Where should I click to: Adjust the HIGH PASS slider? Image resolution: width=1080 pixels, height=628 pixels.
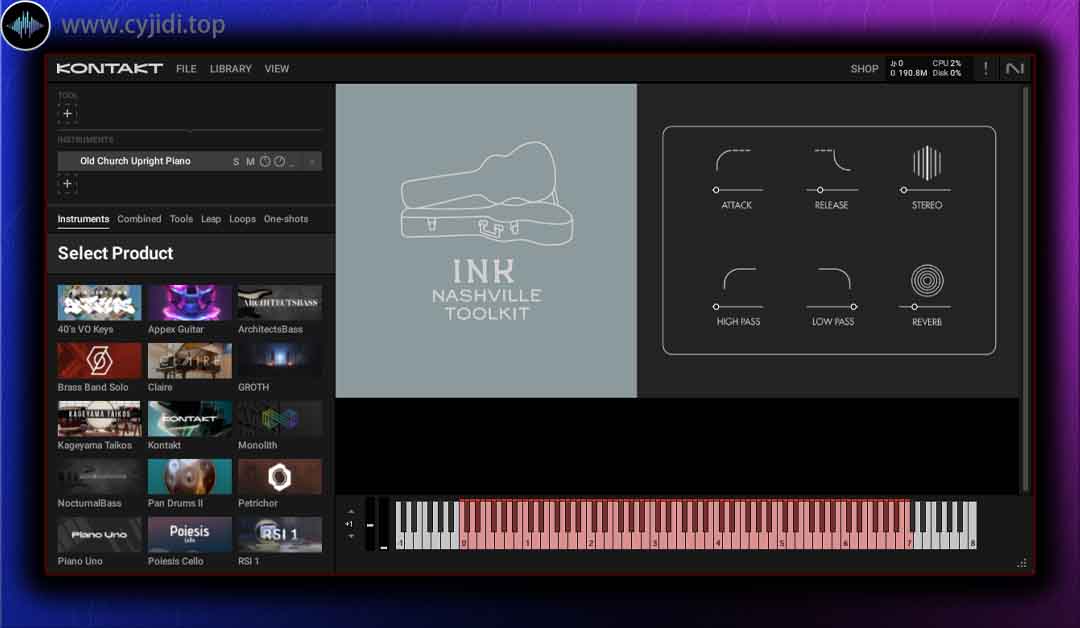(738, 307)
